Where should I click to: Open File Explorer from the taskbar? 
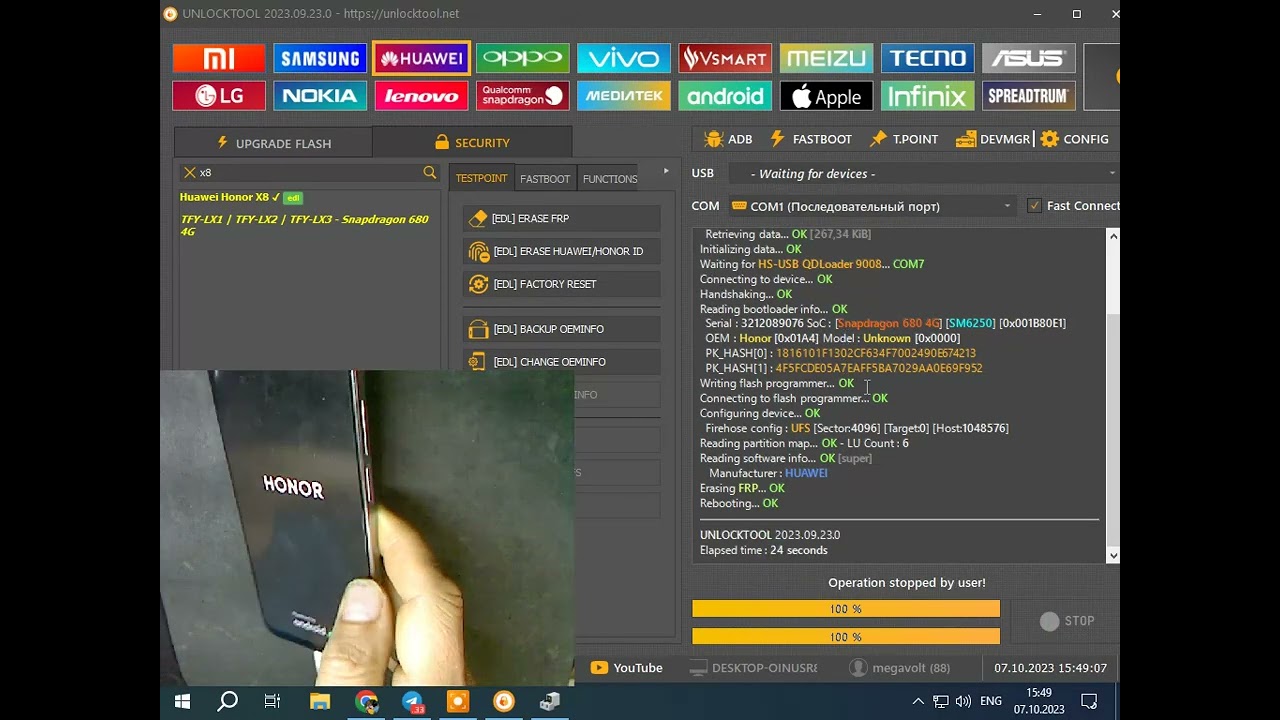pos(320,702)
